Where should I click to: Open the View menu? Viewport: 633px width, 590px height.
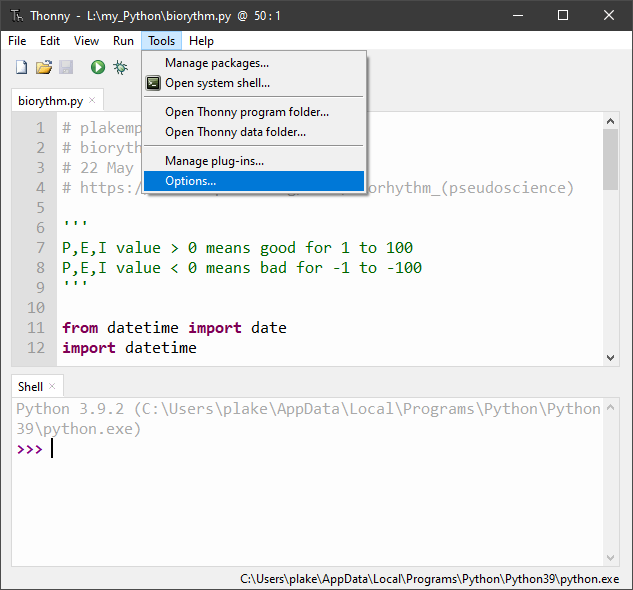86,41
